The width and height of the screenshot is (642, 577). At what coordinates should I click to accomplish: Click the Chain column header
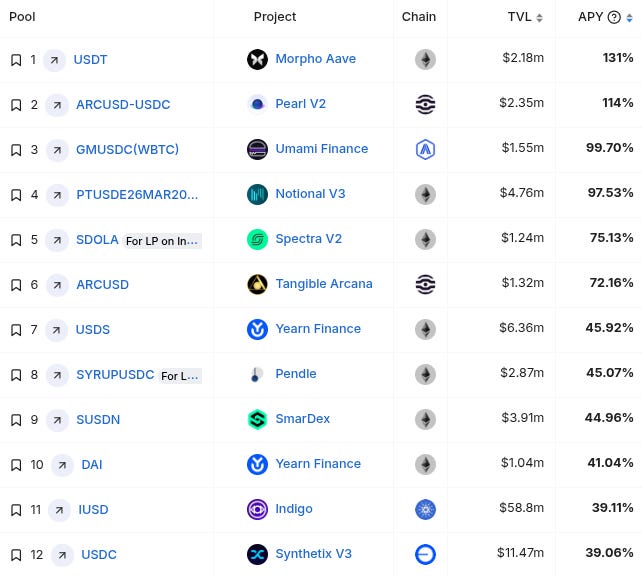tap(419, 17)
